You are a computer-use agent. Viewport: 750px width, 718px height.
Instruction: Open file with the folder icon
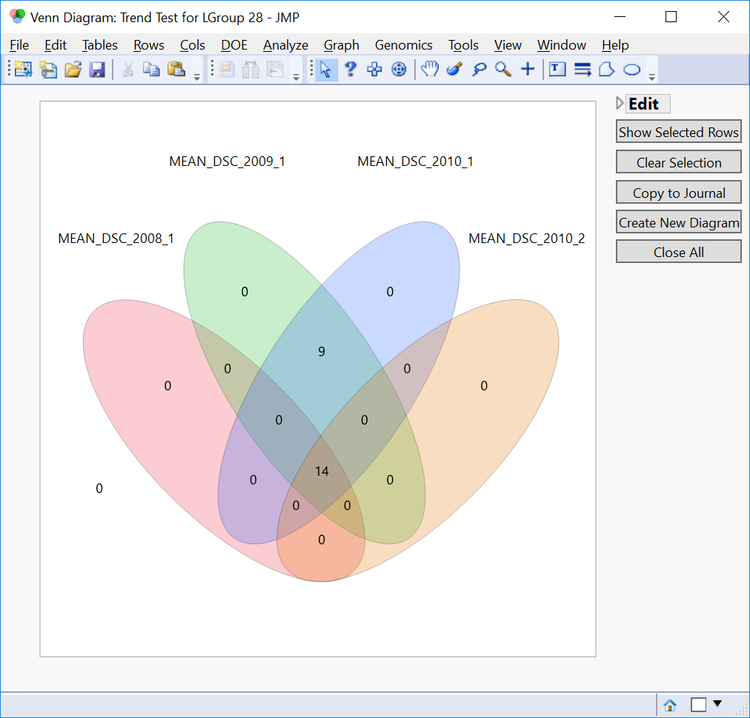(x=73, y=69)
